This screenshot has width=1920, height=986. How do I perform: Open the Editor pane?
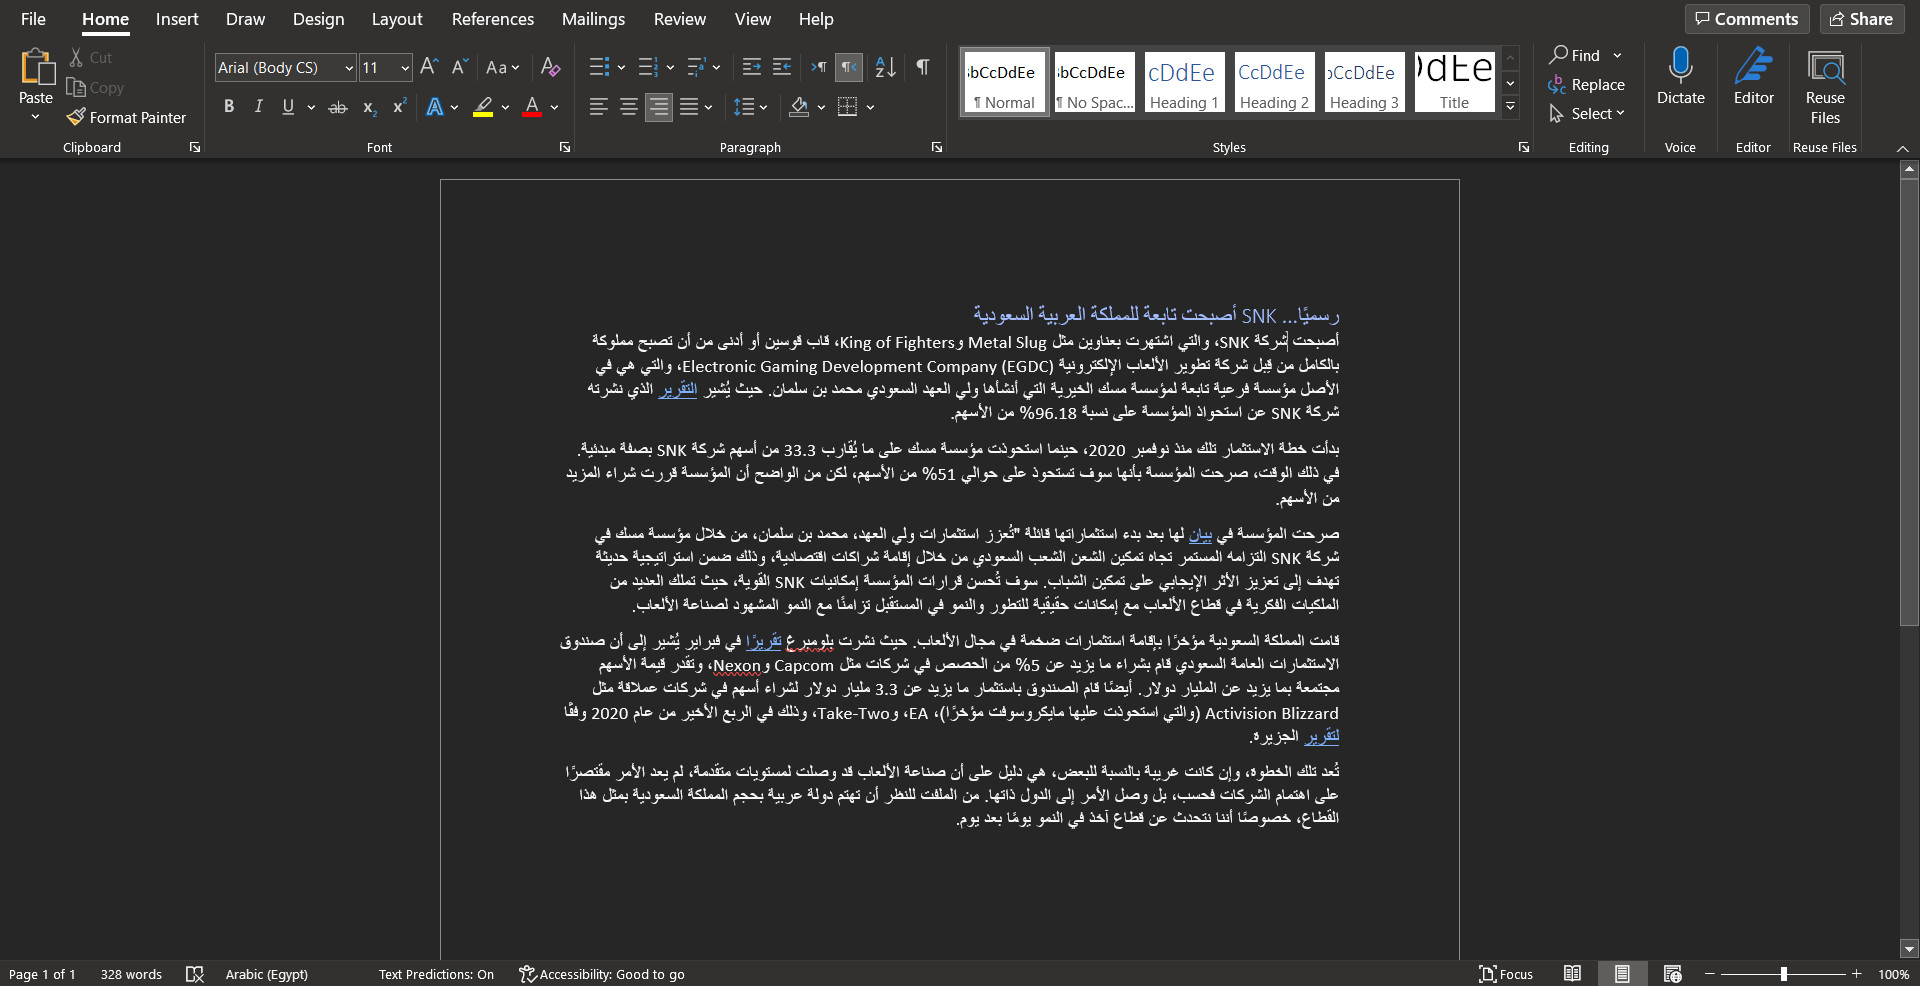click(1752, 75)
